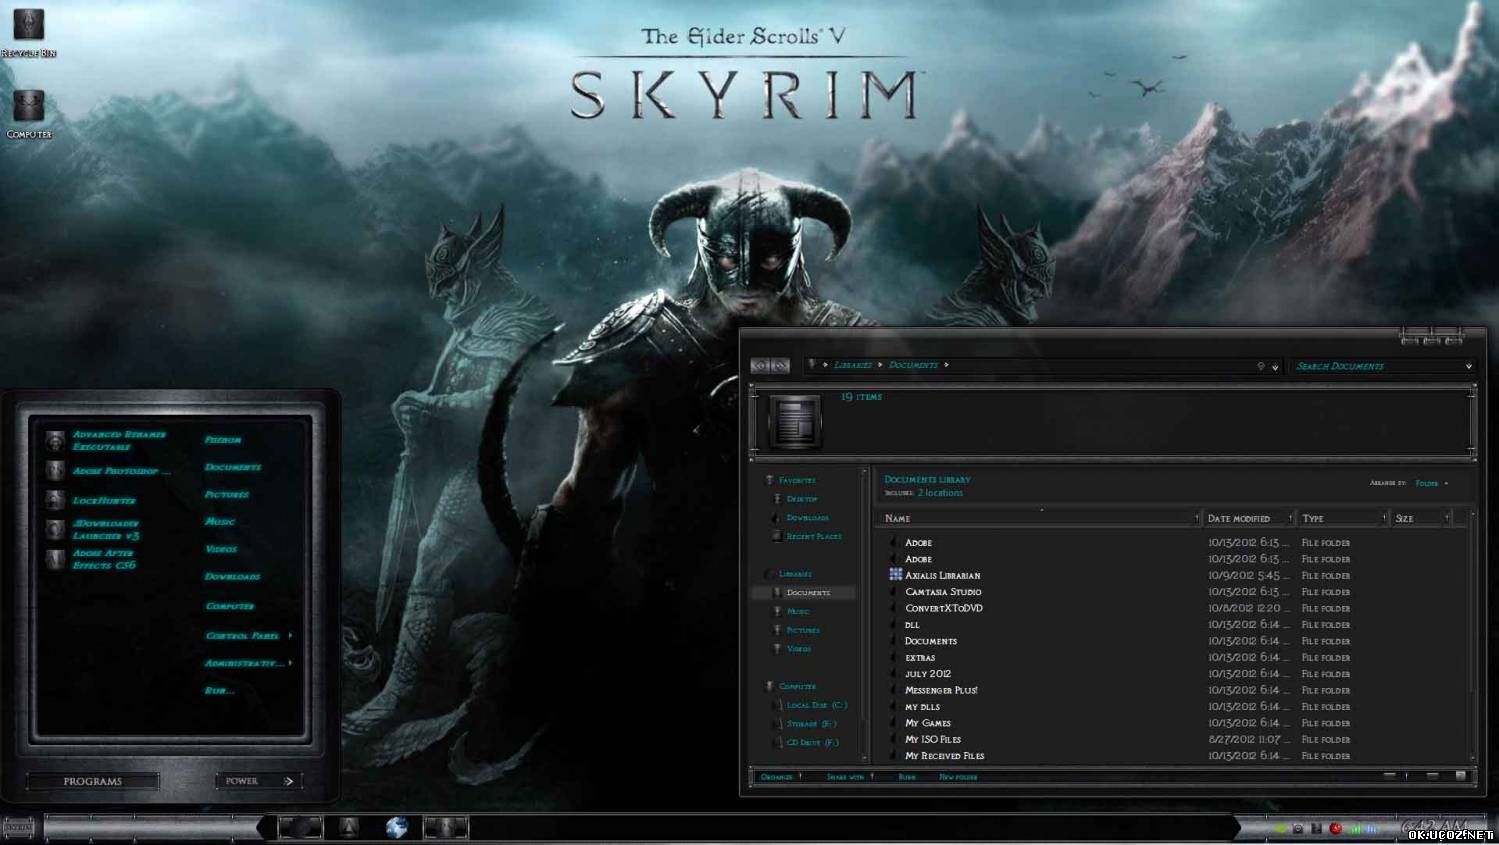Open Run... in the start menu
The image size is (1499, 845).
(x=219, y=690)
